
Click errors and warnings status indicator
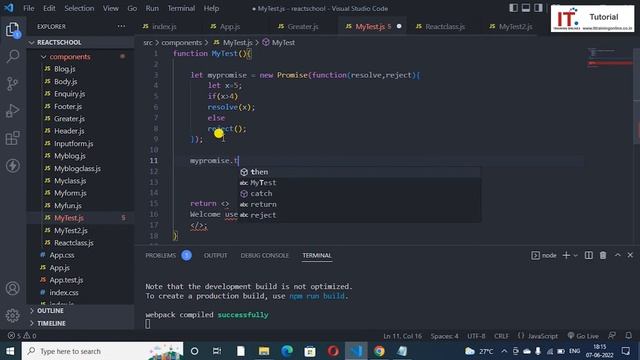[22, 336]
